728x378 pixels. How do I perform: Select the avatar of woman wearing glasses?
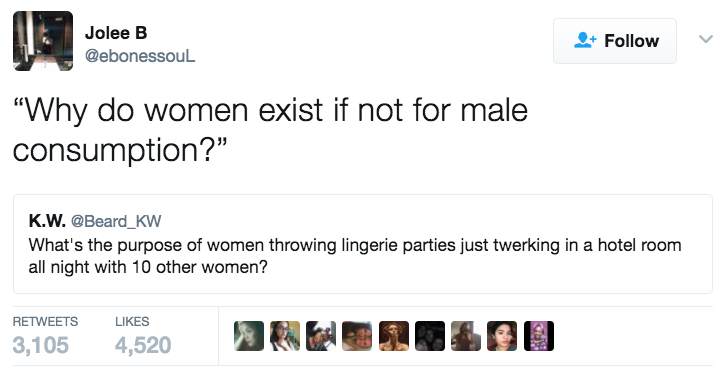click(285, 336)
